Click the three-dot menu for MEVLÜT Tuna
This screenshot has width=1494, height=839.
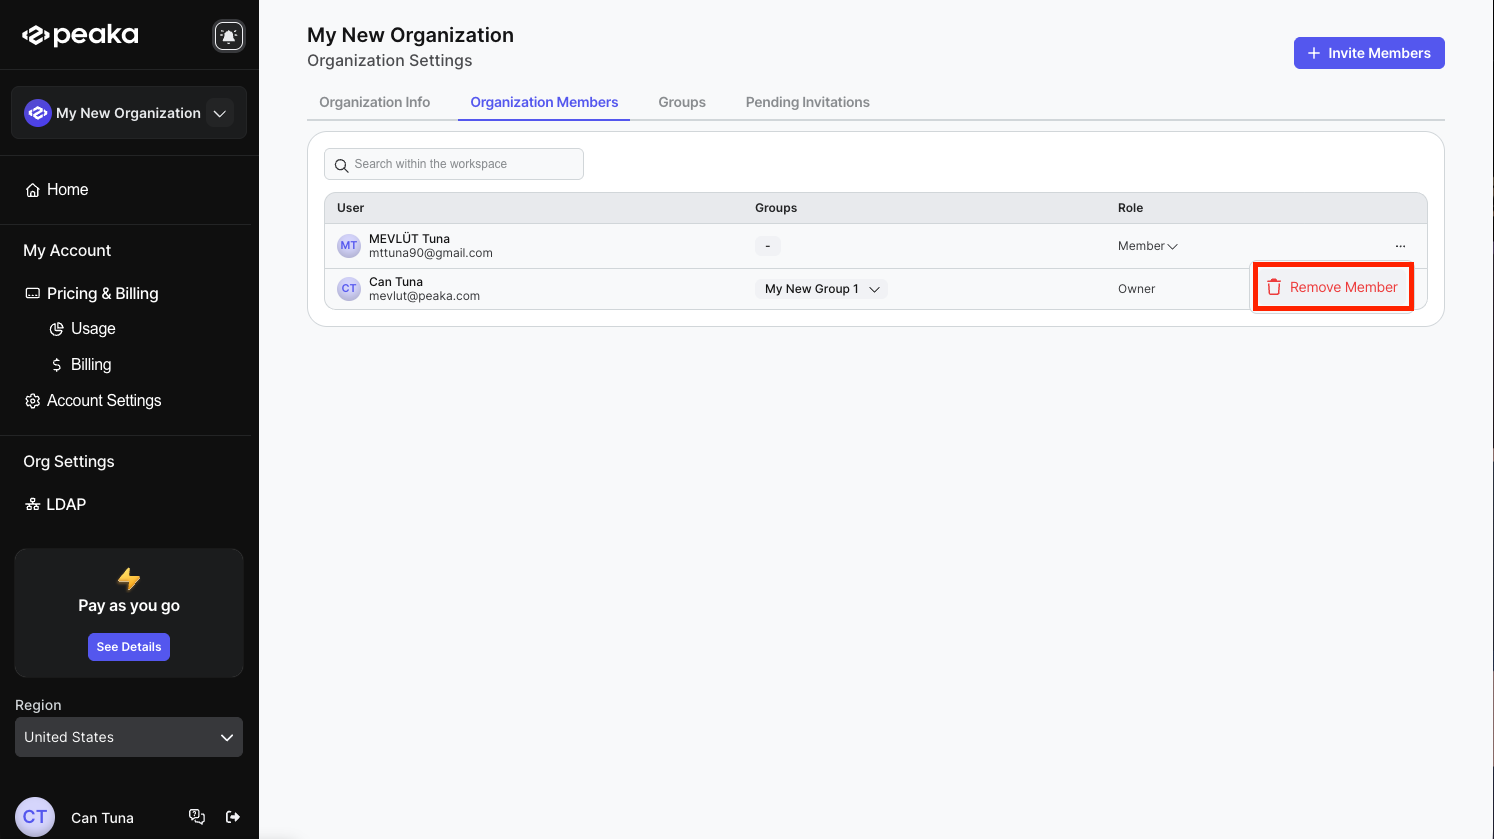pos(1400,246)
